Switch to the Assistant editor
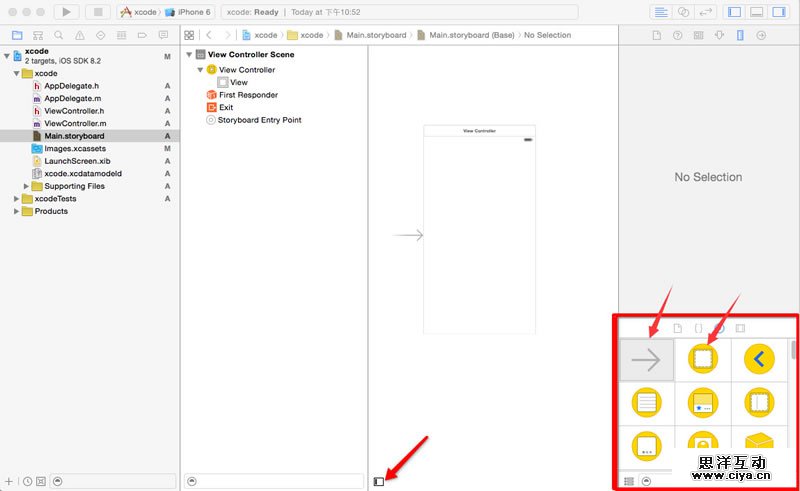Image resolution: width=800 pixels, height=491 pixels. (684, 12)
